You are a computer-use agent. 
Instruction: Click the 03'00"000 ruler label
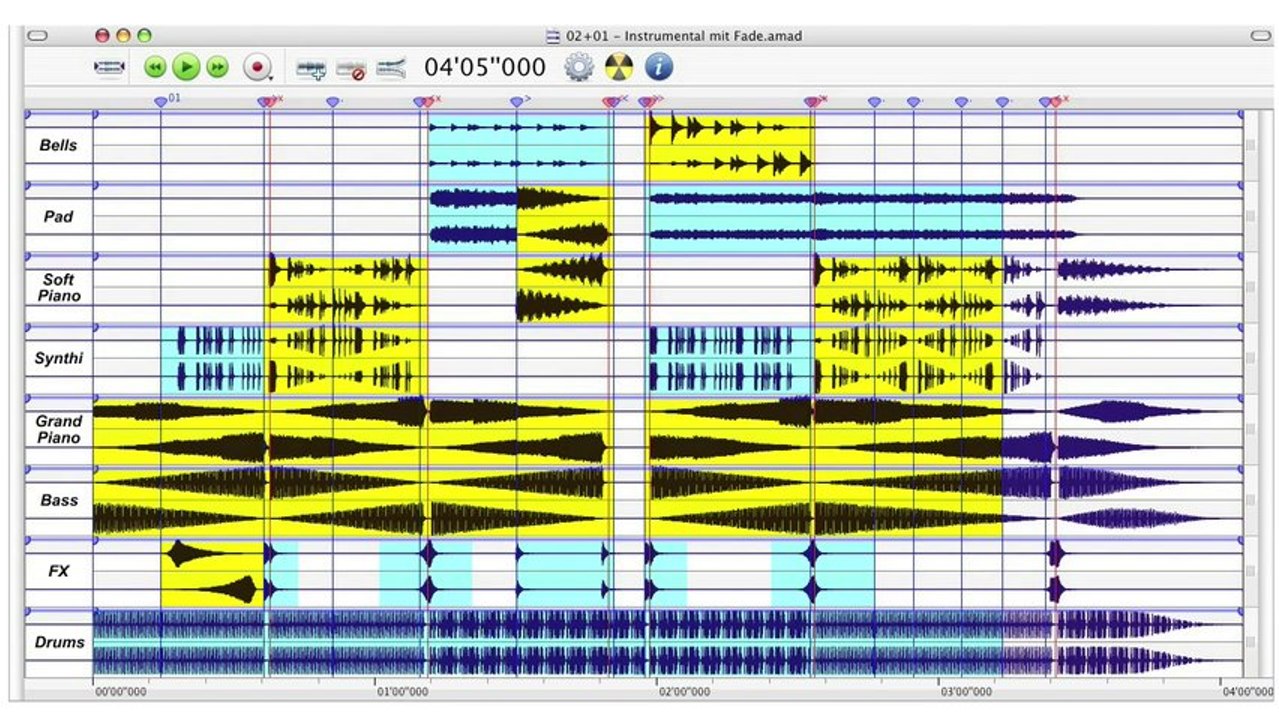pos(966,691)
